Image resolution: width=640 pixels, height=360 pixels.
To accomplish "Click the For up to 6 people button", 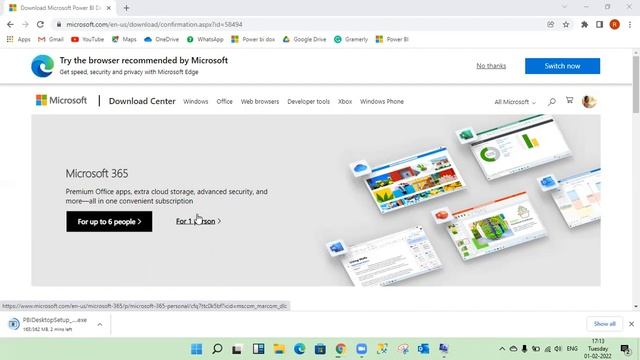I will 109,222.
